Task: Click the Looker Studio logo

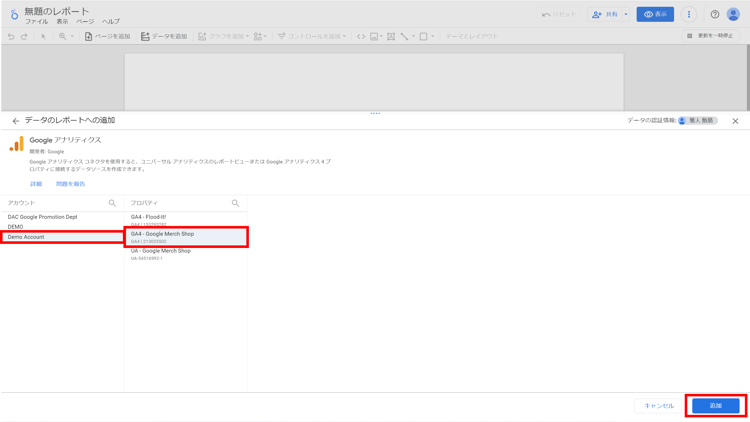Action: (x=14, y=15)
